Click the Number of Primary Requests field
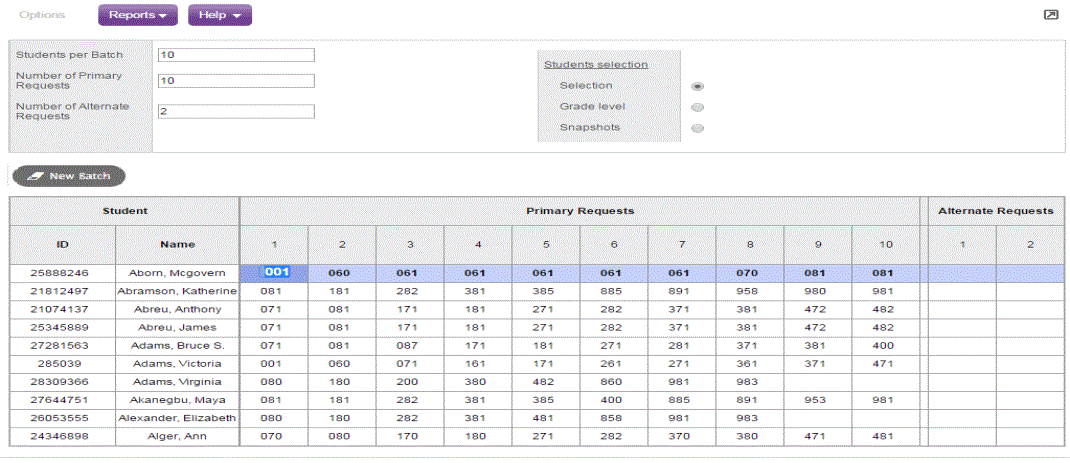 [236, 81]
